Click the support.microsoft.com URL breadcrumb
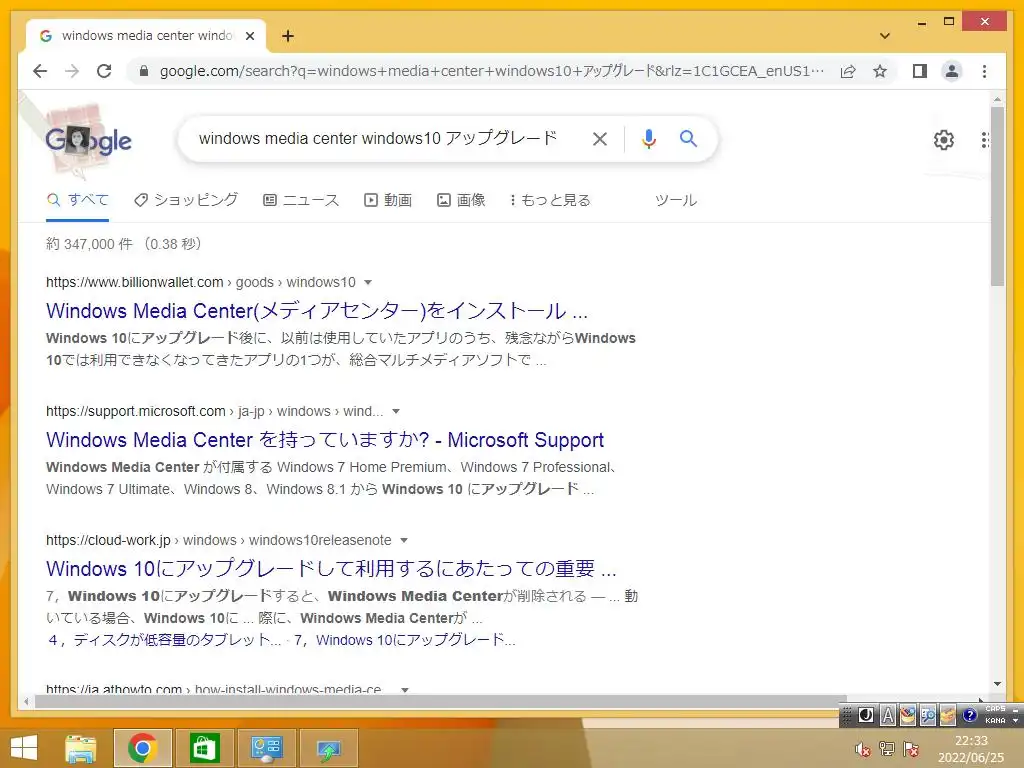This screenshot has width=1024, height=768. (214, 411)
